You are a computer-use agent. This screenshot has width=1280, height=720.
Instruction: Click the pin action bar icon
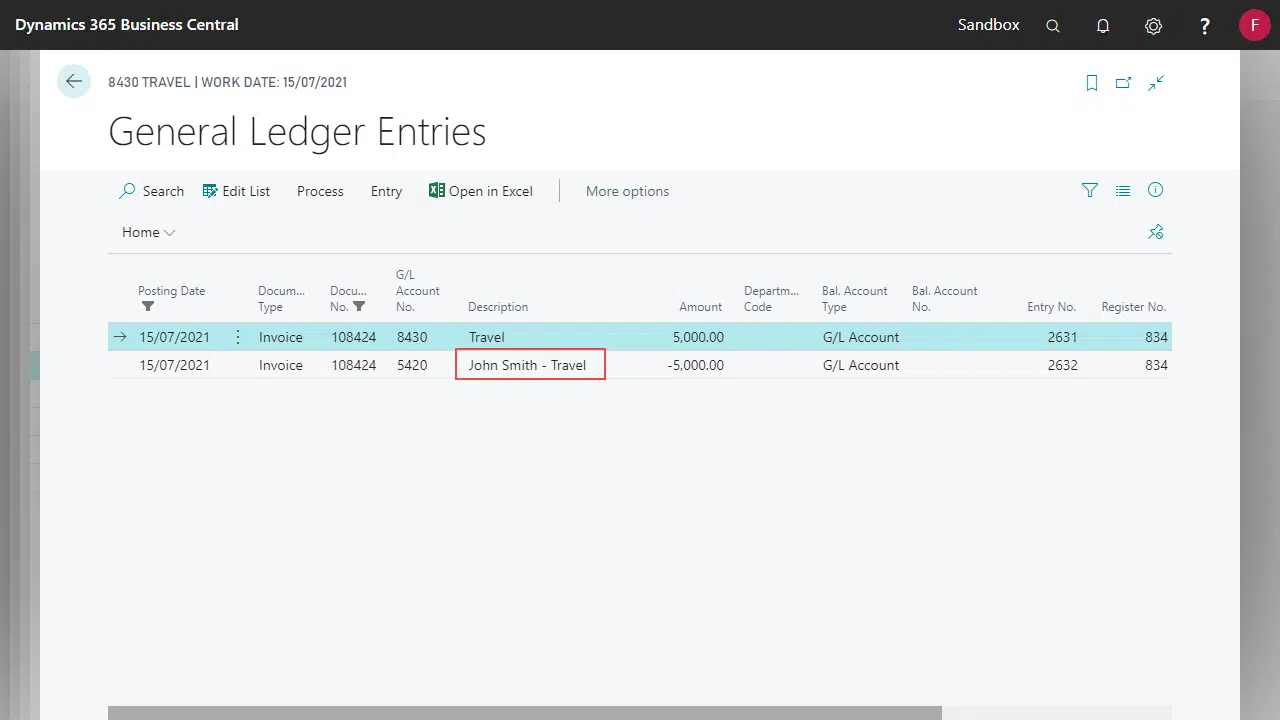(1156, 232)
